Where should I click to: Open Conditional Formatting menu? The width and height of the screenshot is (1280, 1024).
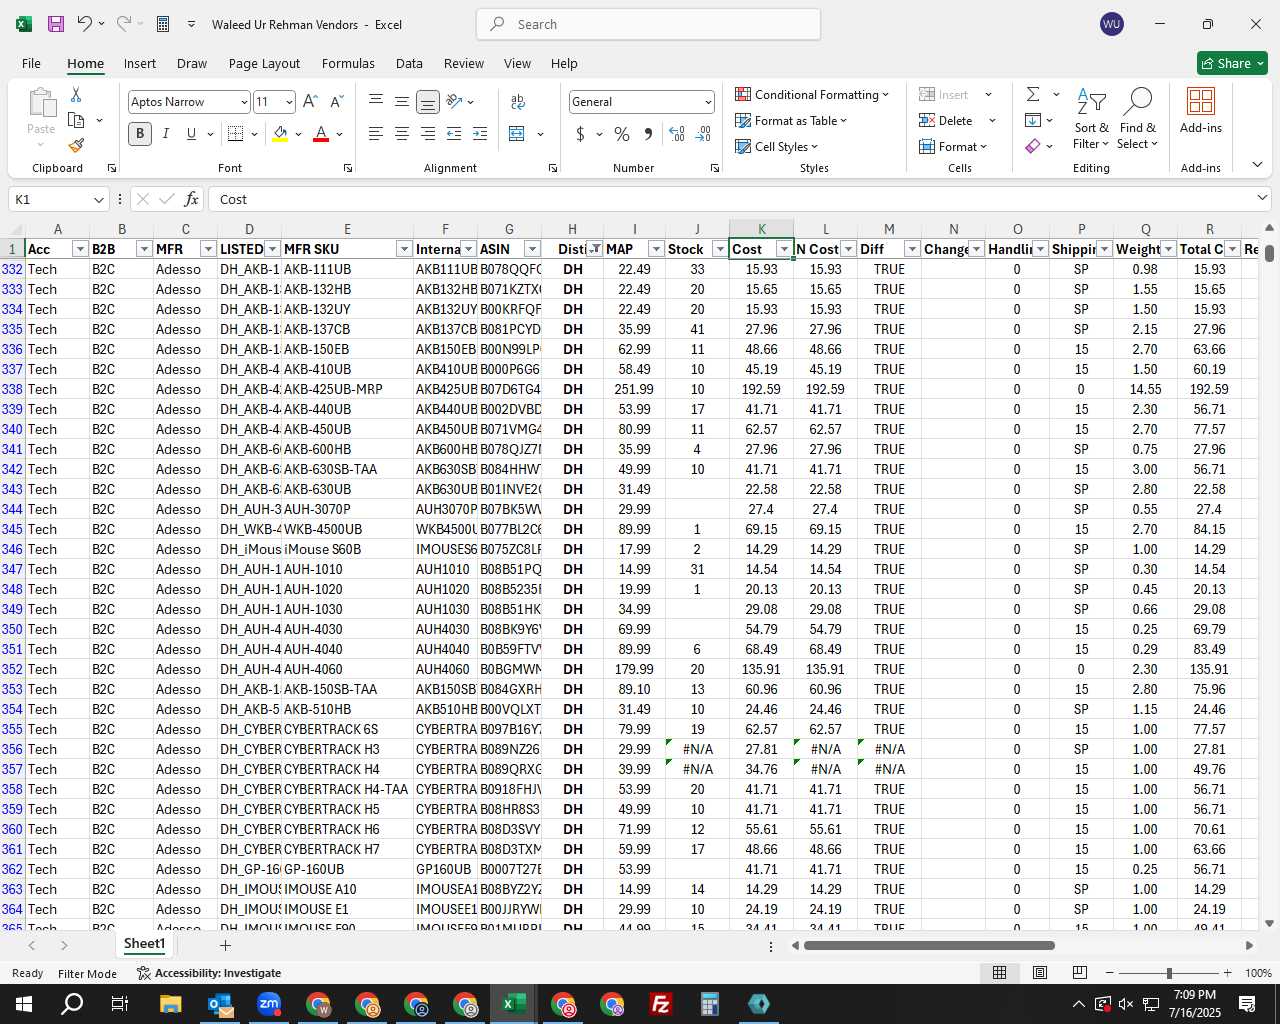[x=811, y=94]
